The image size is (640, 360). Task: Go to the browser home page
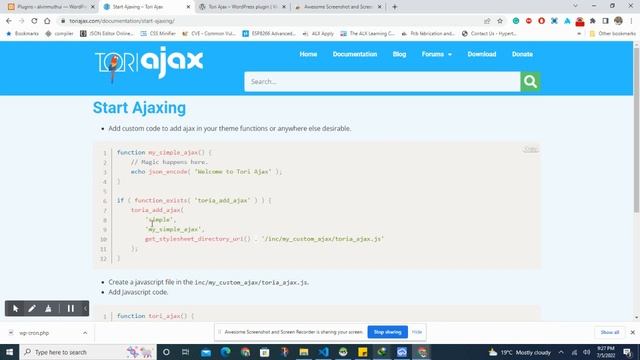47,21
